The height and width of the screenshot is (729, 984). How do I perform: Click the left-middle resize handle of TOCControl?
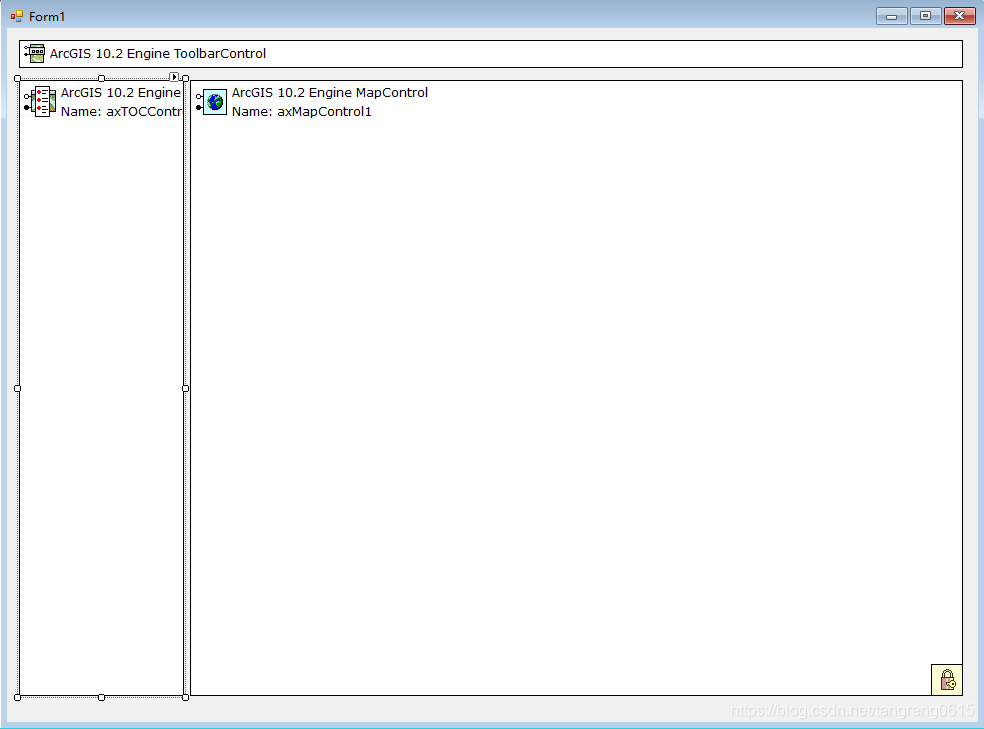[18, 388]
